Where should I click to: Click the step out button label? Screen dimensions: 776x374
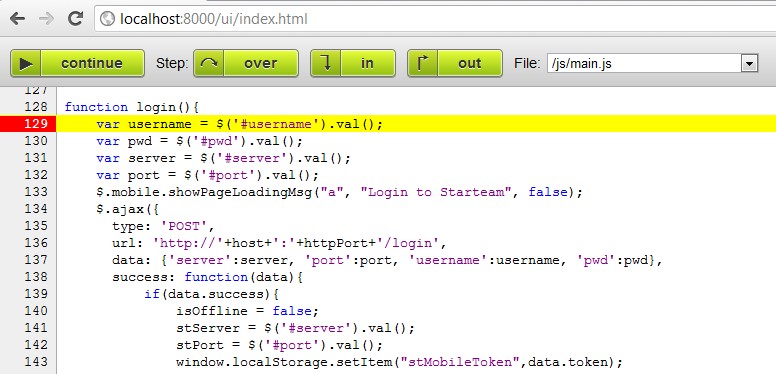[470, 63]
